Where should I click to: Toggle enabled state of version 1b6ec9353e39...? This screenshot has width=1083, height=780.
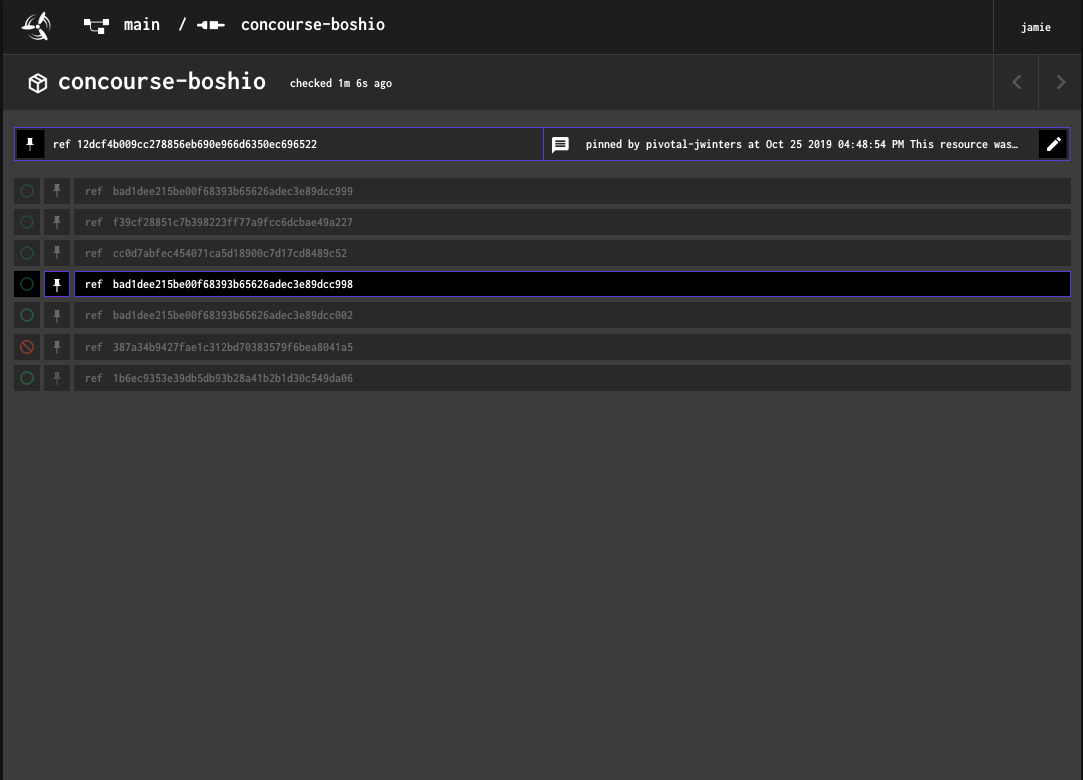coord(27,378)
